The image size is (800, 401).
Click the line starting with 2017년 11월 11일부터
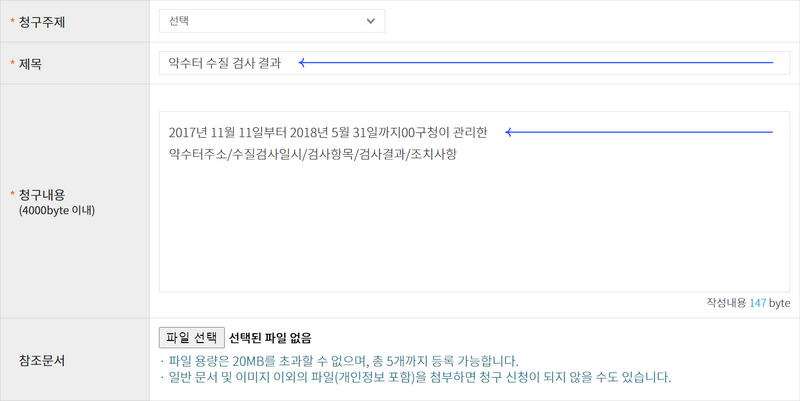328,132
